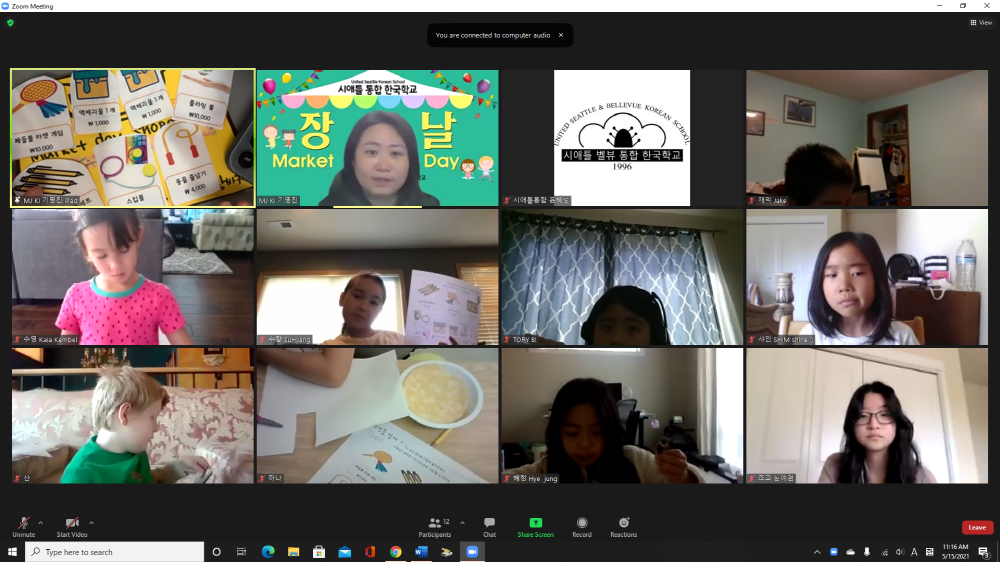Open the Reactions menu

(x=624, y=526)
